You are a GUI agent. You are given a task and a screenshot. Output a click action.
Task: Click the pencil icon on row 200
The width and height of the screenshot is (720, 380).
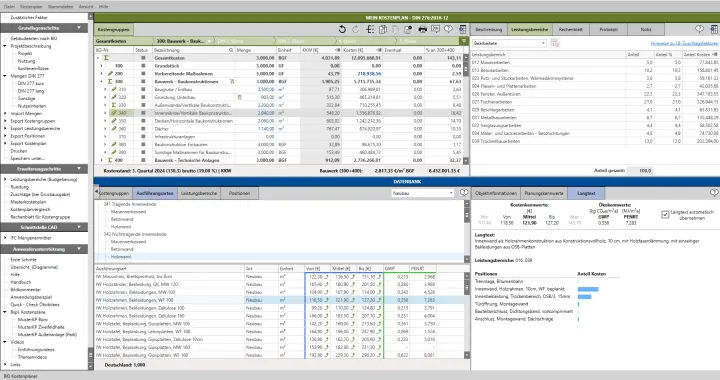coord(110,73)
